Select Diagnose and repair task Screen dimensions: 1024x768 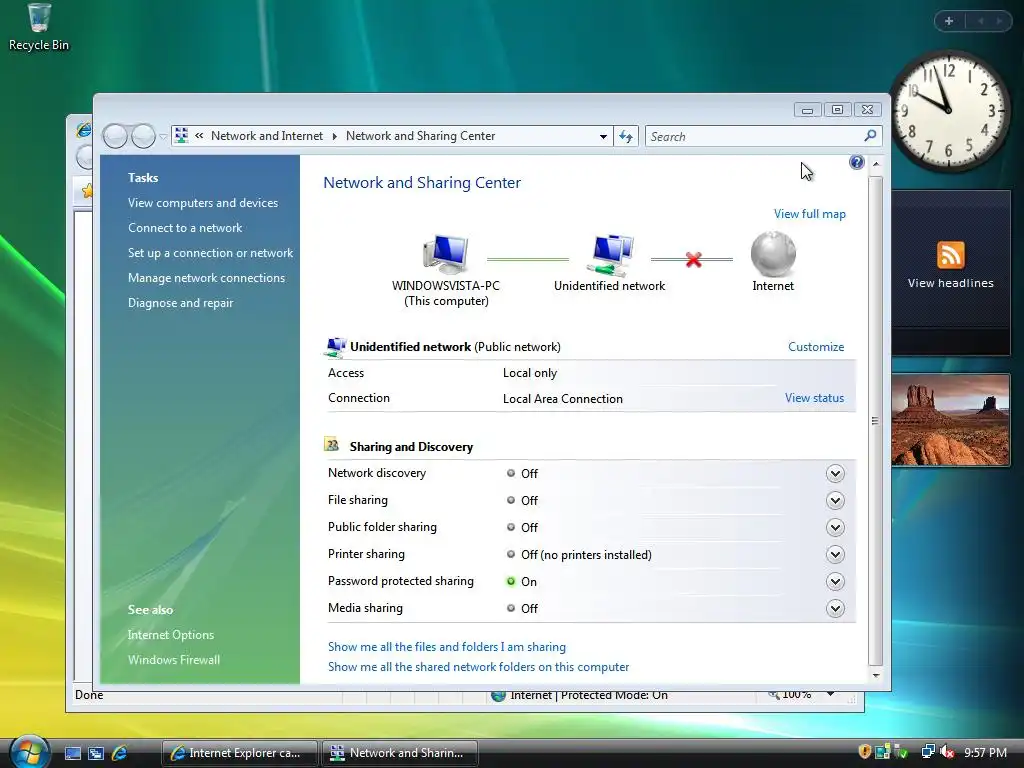[x=180, y=302]
